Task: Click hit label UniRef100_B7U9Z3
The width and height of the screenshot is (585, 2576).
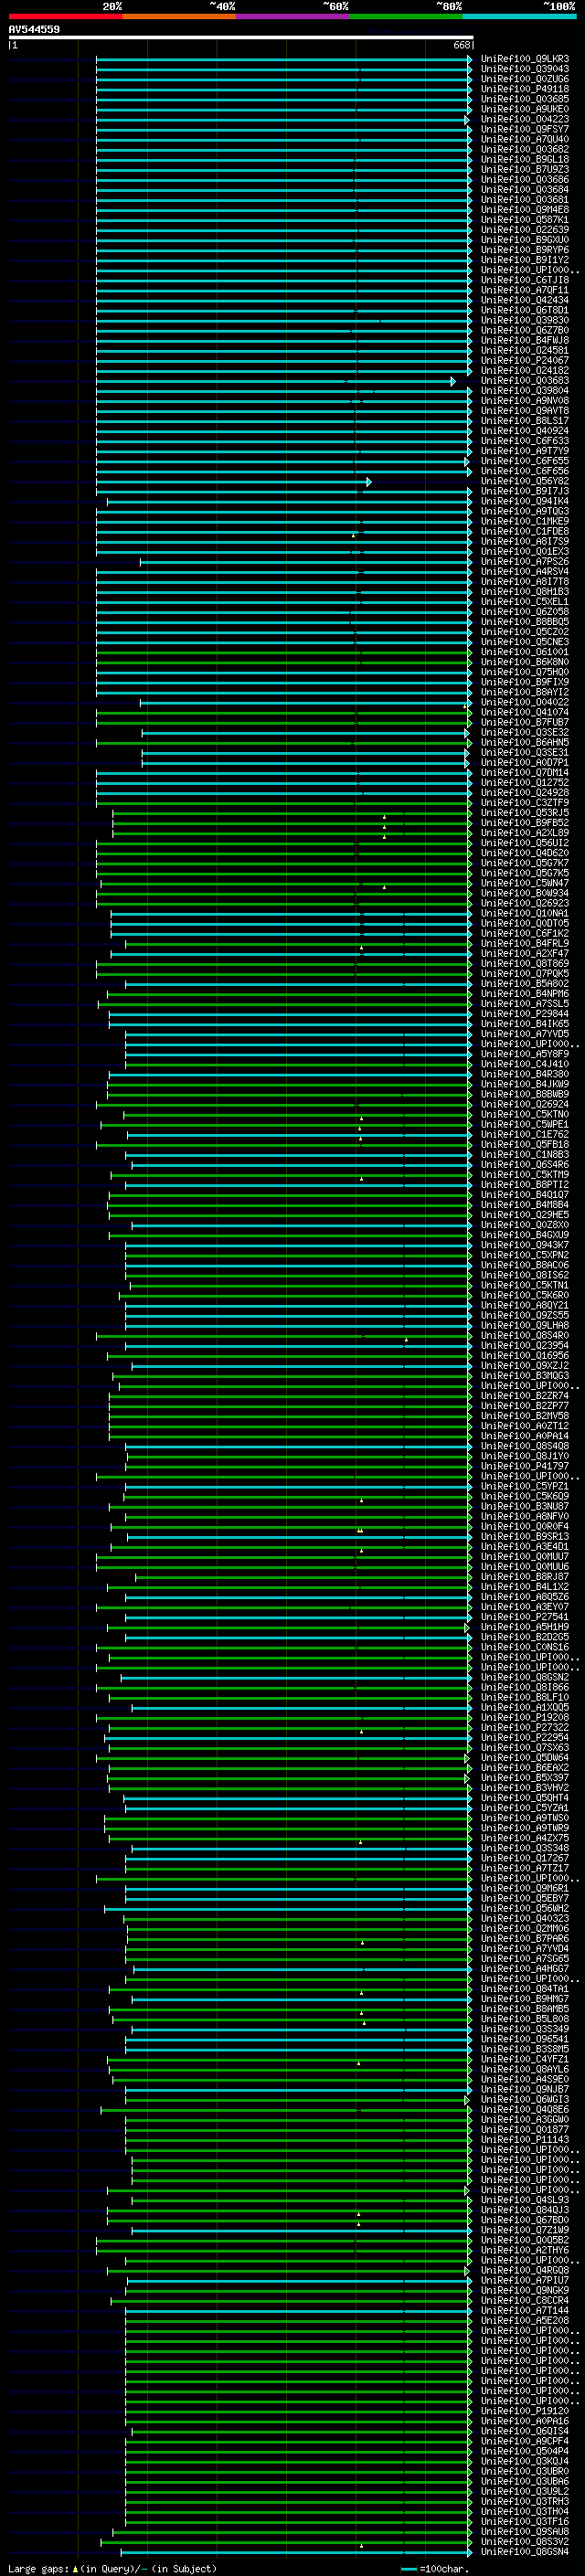Action: tap(525, 169)
